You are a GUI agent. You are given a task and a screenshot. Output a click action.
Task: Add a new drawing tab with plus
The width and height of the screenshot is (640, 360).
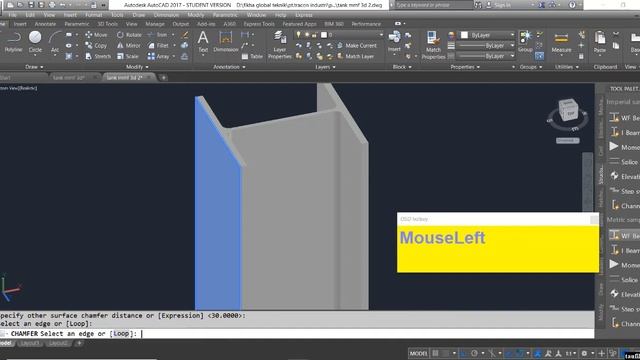coord(163,78)
